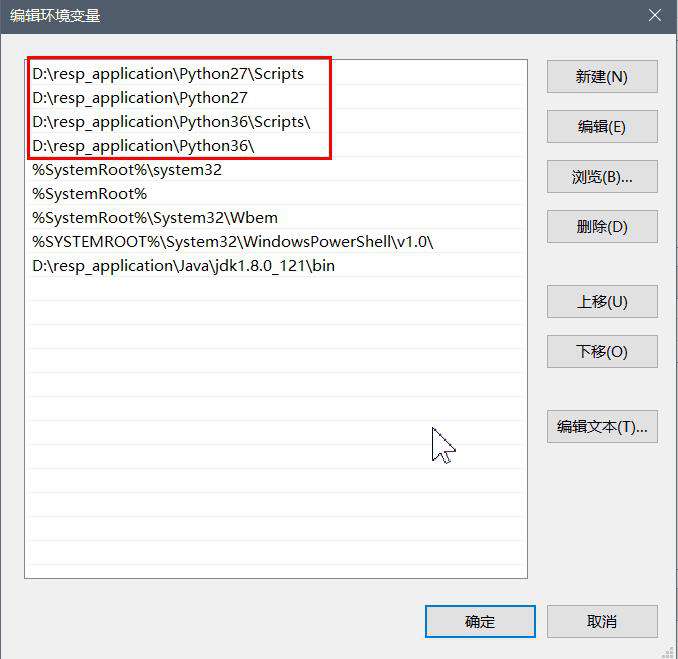Move entry down with 下移(O)

pyautogui.click(x=602, y=351)
